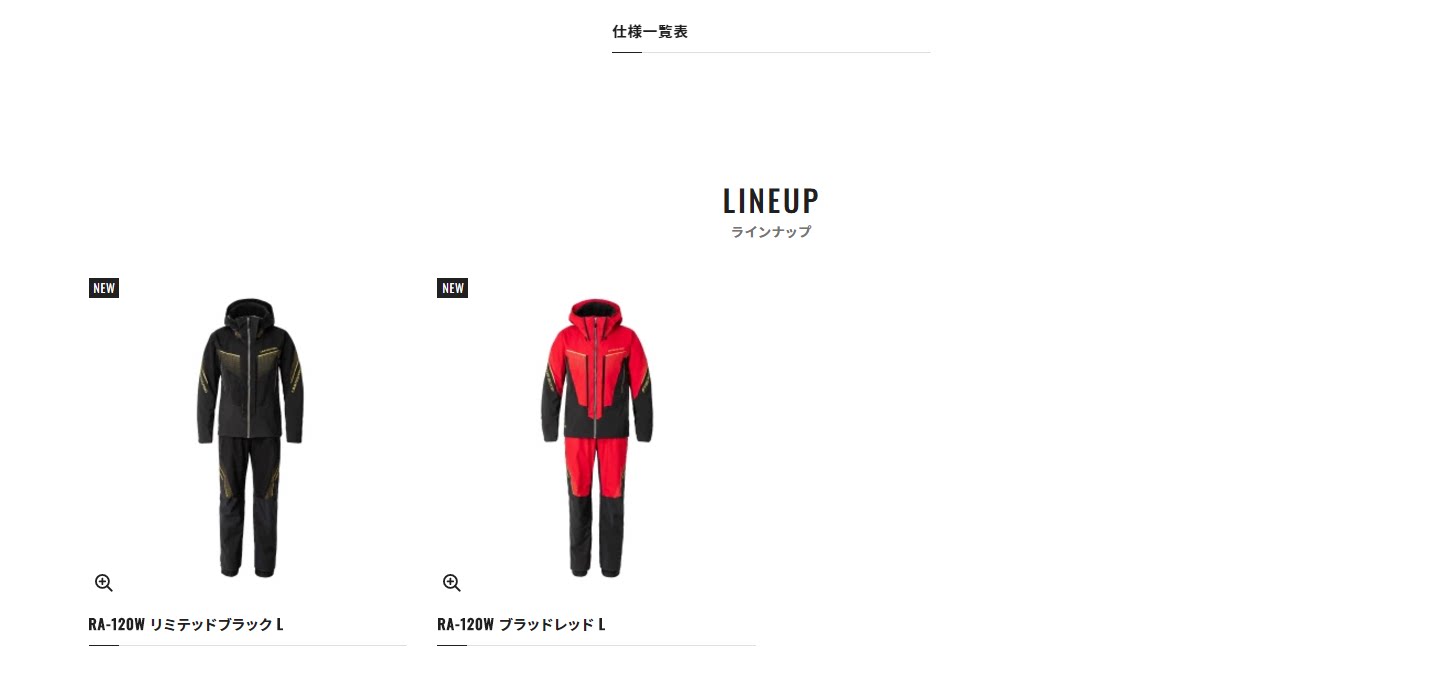Click the ラインナップ subtitle text
1454x680 pixels.
click(771, 232)
